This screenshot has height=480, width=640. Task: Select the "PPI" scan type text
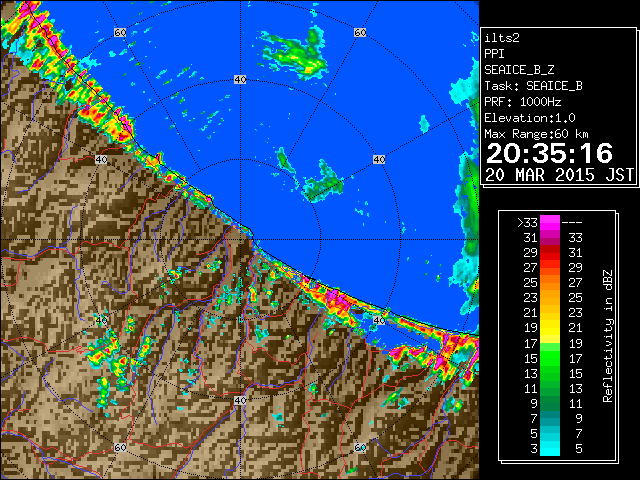click(x=494, y=54)
